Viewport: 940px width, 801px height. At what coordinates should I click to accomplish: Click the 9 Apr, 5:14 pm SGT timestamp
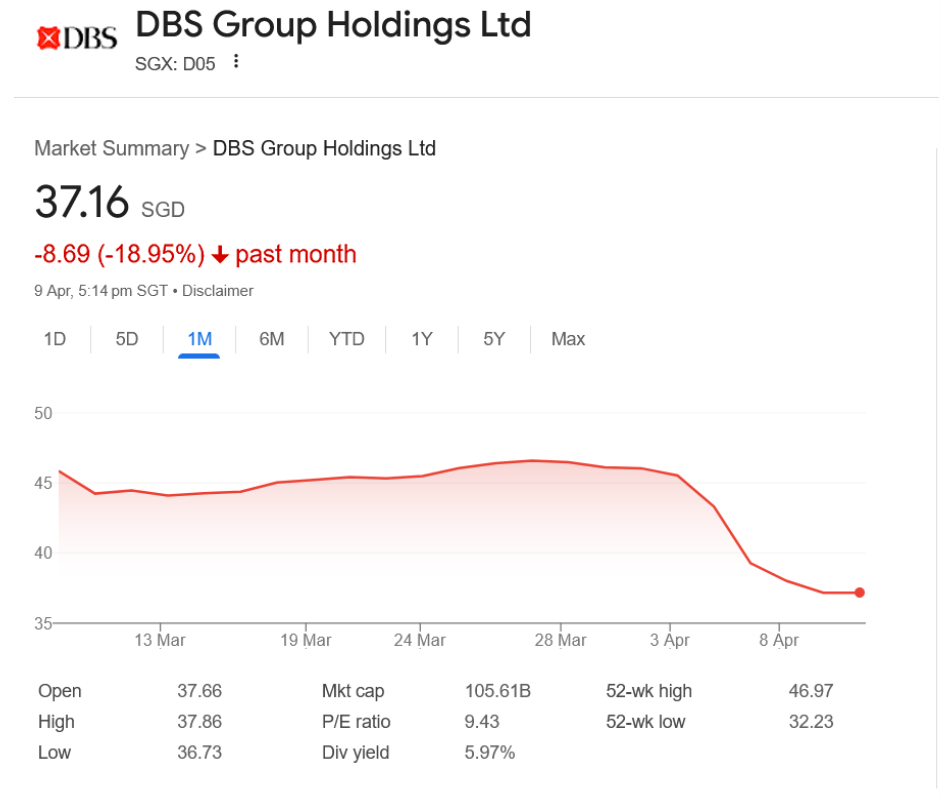pyautogui.click(x=101, y=291)
